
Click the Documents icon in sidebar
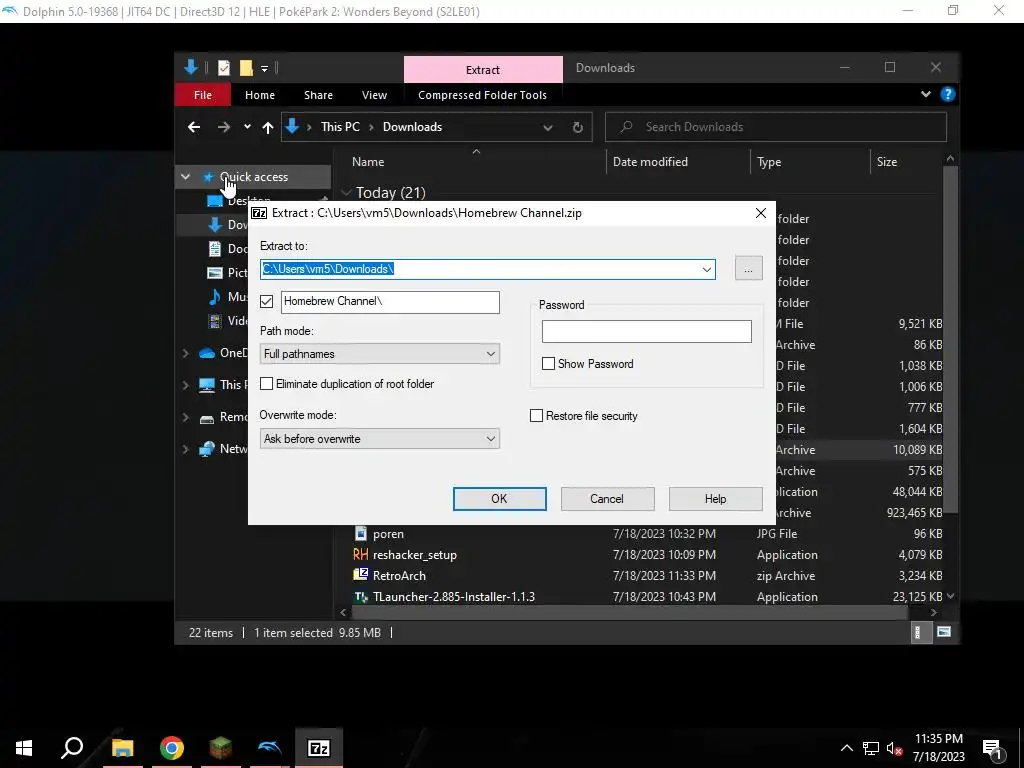click(214, 249)
